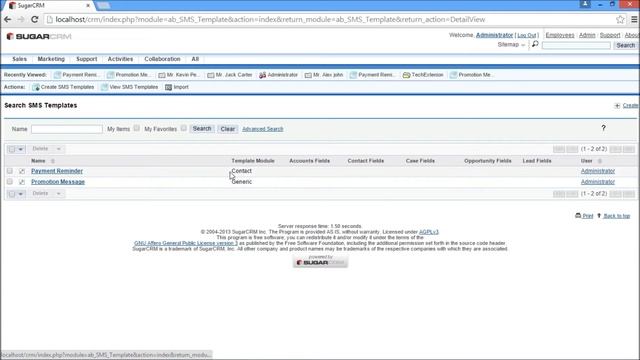Open recently viewed Mr. Jack Carter
Screen dimensions: 640x360
[230, 75]
